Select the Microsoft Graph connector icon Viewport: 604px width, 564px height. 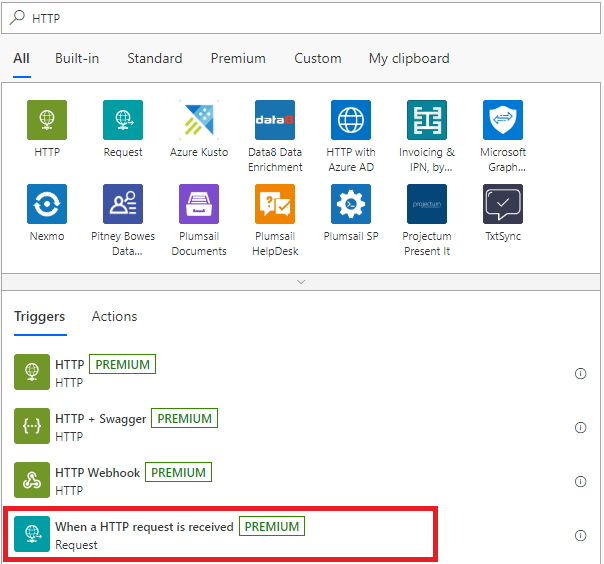[503, 120]
